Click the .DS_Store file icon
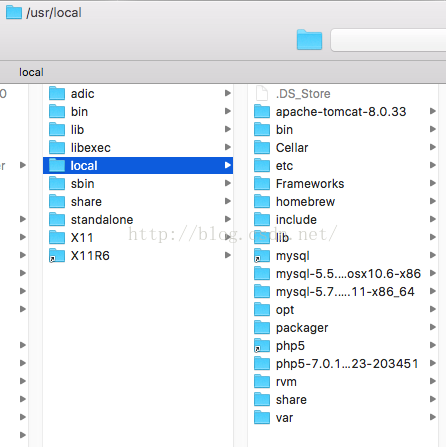Image resolution: width=446 pixels, height=447 pixels. tap(262, 93)
